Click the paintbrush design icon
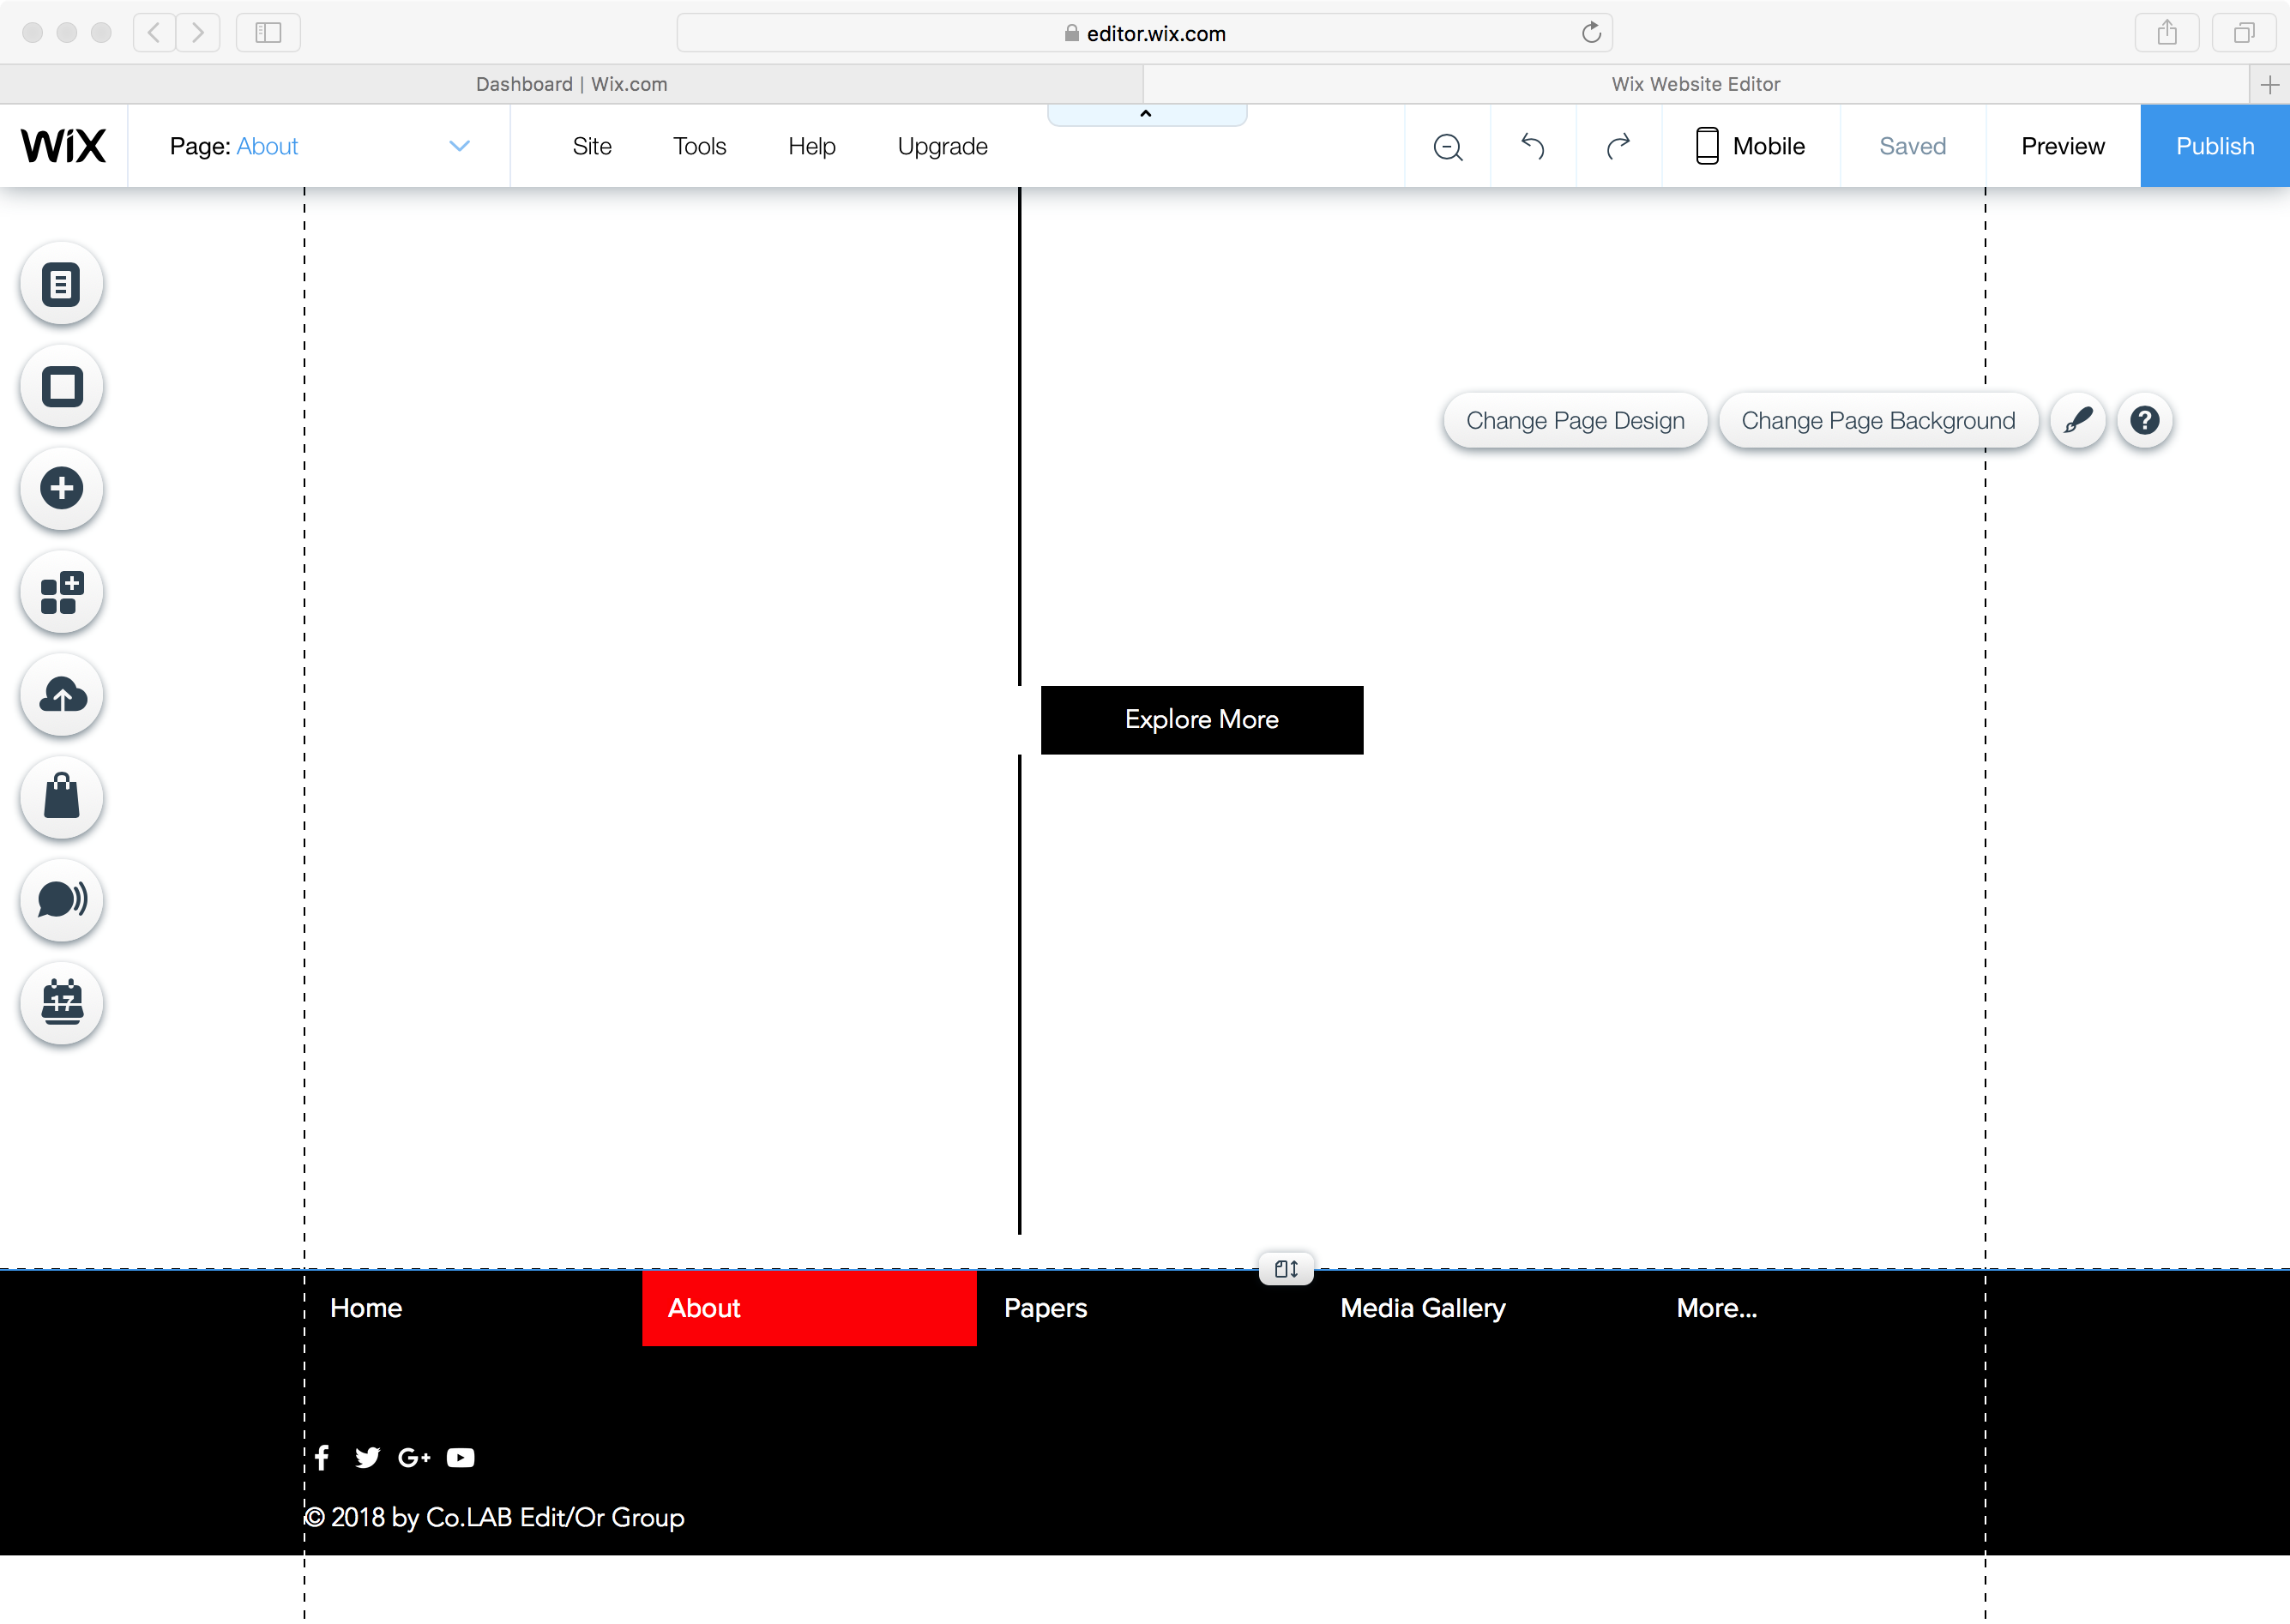 [x=2078, y=421]
